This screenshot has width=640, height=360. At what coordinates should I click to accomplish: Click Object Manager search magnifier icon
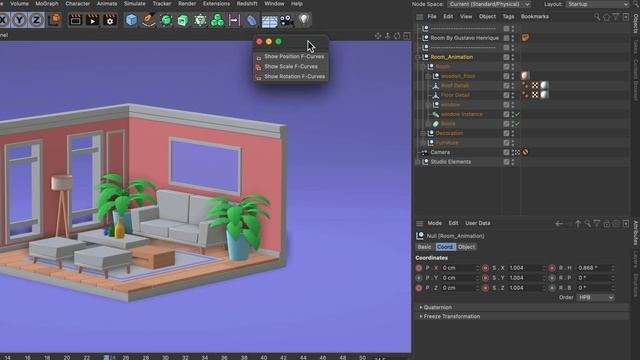tap(597, 17)
